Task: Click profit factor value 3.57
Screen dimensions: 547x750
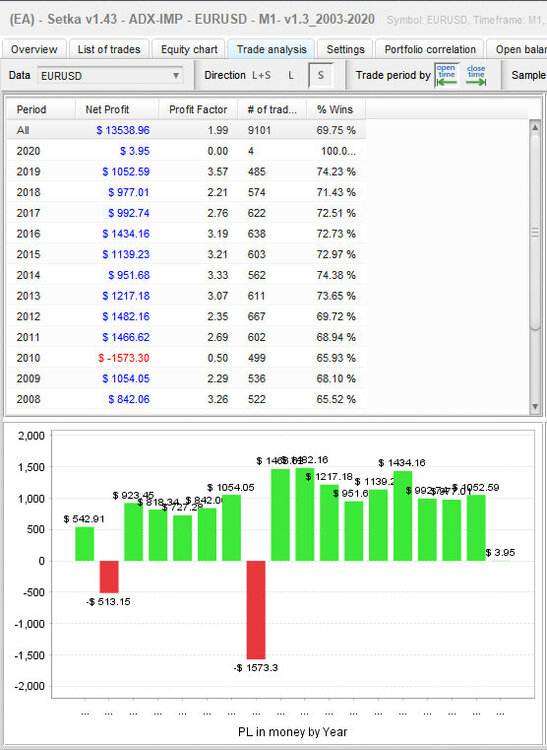Action: click(x=218, y=172)
